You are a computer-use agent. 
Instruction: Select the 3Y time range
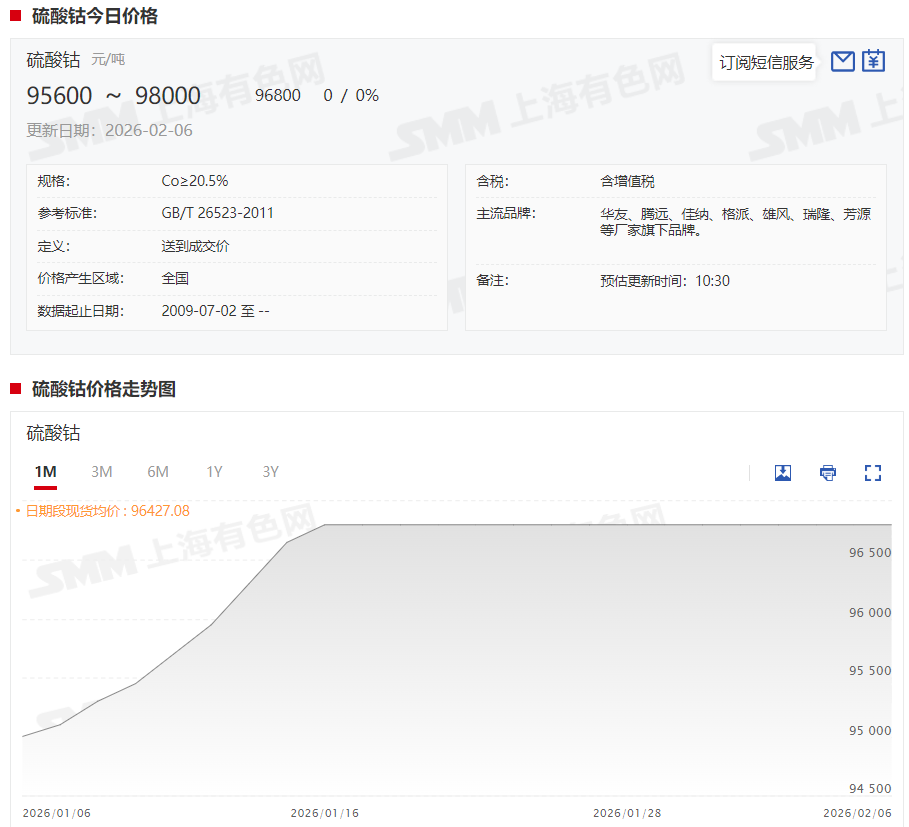click(270, 472)
